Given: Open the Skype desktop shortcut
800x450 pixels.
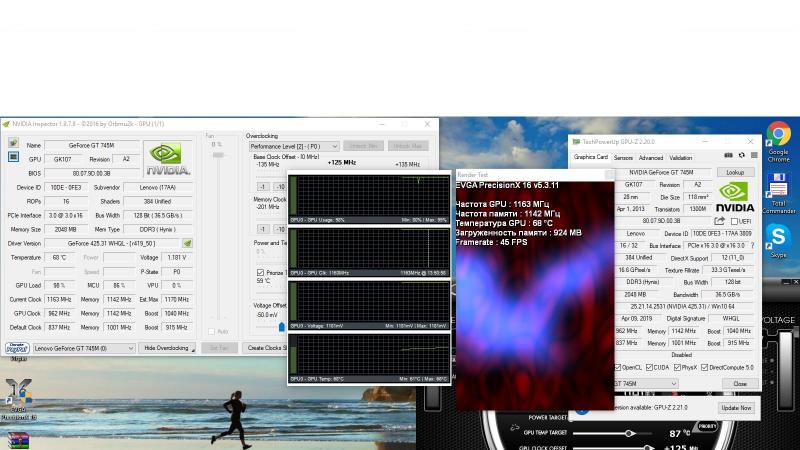Looking at the screenshot, I should (779, 241).
